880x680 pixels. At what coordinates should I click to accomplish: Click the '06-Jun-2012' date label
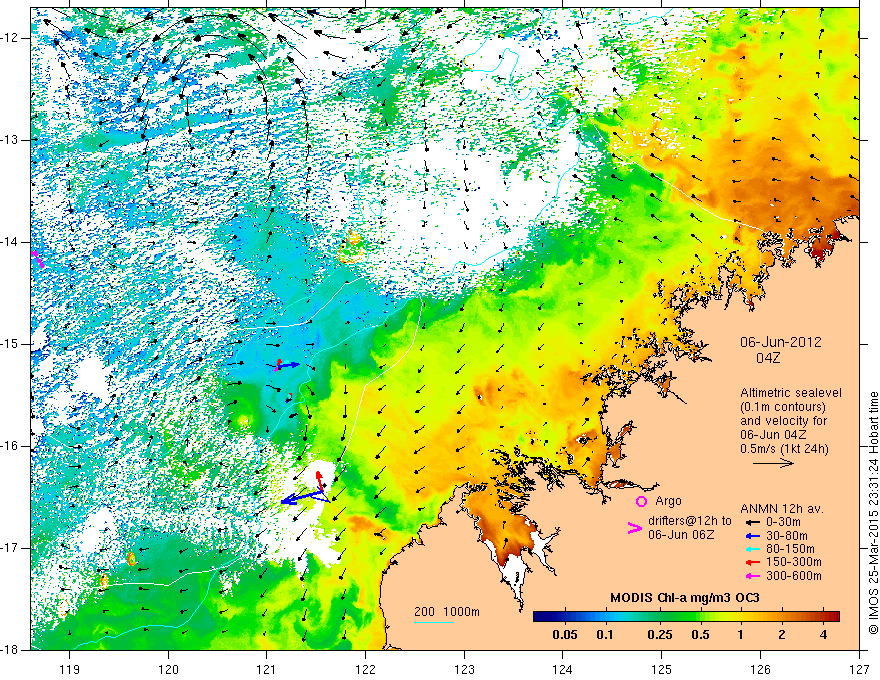(781, 342)
